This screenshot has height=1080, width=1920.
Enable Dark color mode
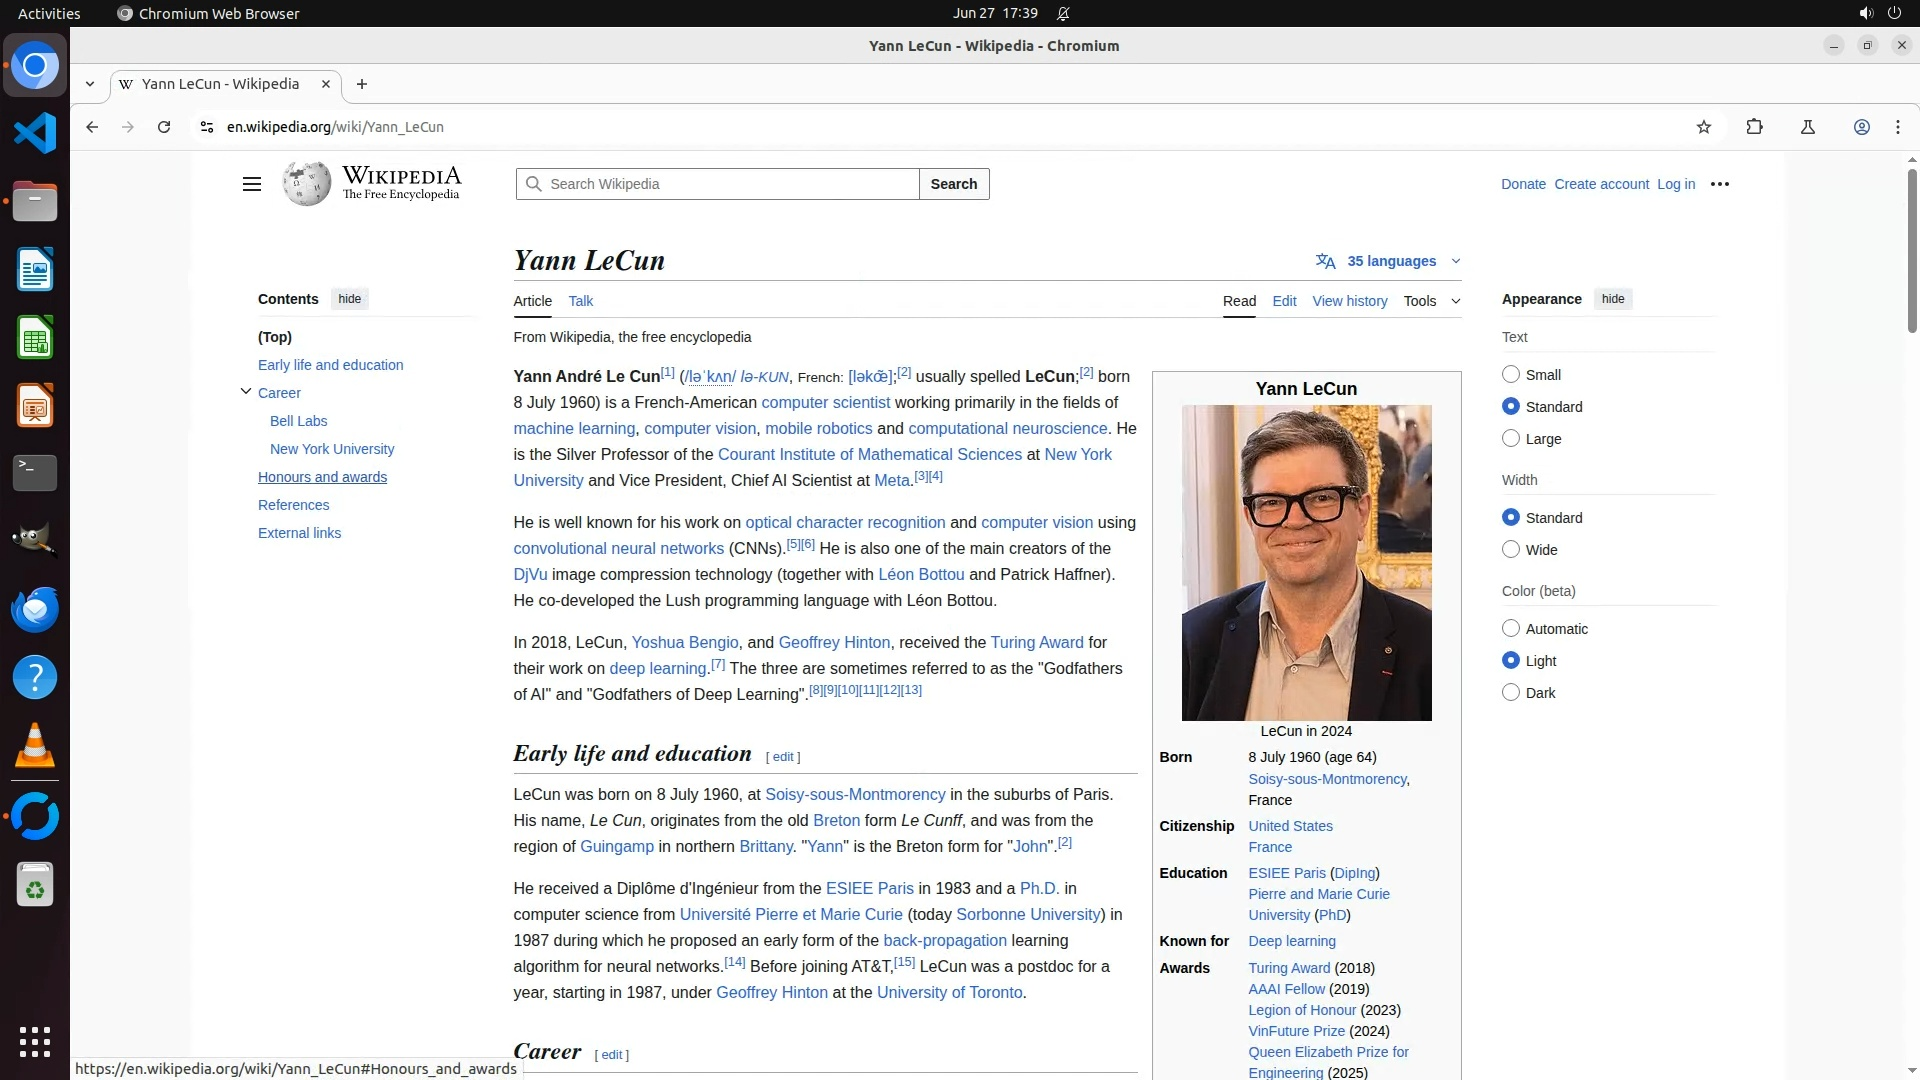pos(1511,692)
